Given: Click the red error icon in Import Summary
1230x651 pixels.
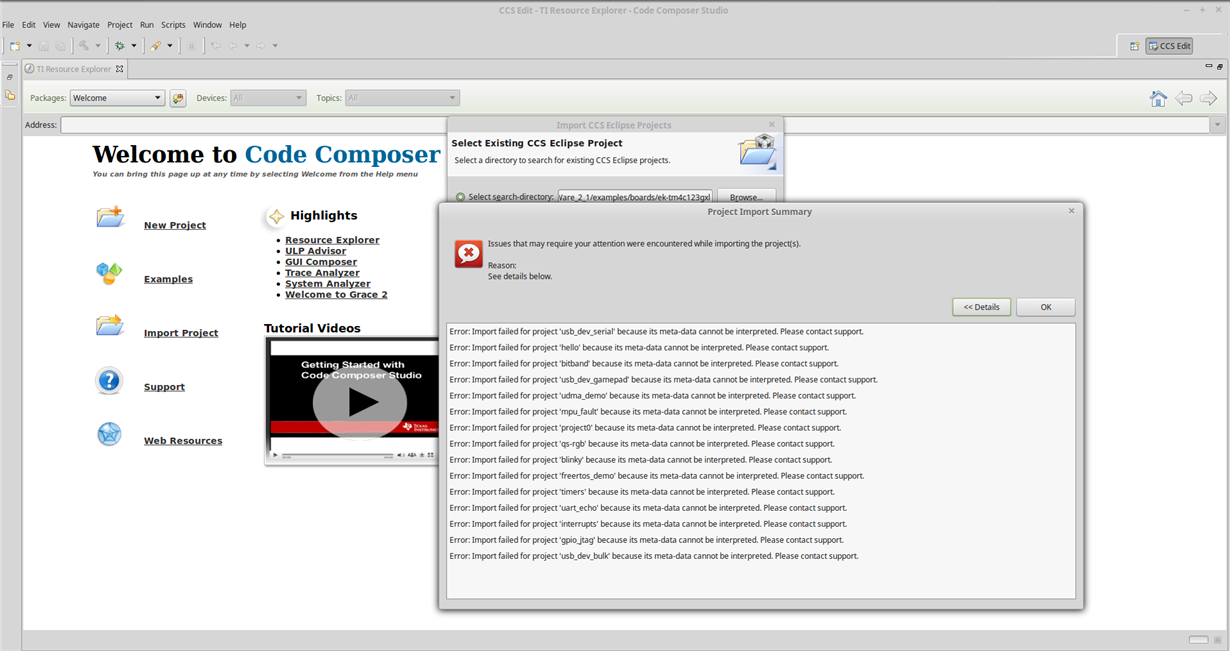Looking at the screenshot, I should click(x=468, y=254).
